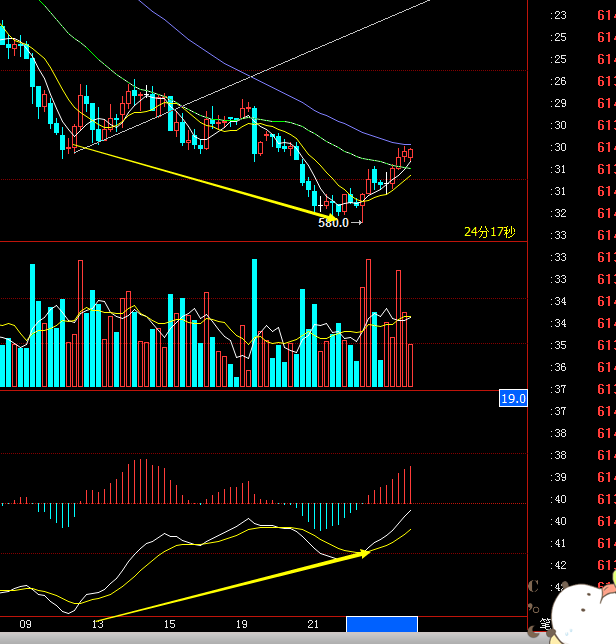This screenshot has height=644, width=616.
Task: Click date 15 on the time axis
Action: (170, 624)
